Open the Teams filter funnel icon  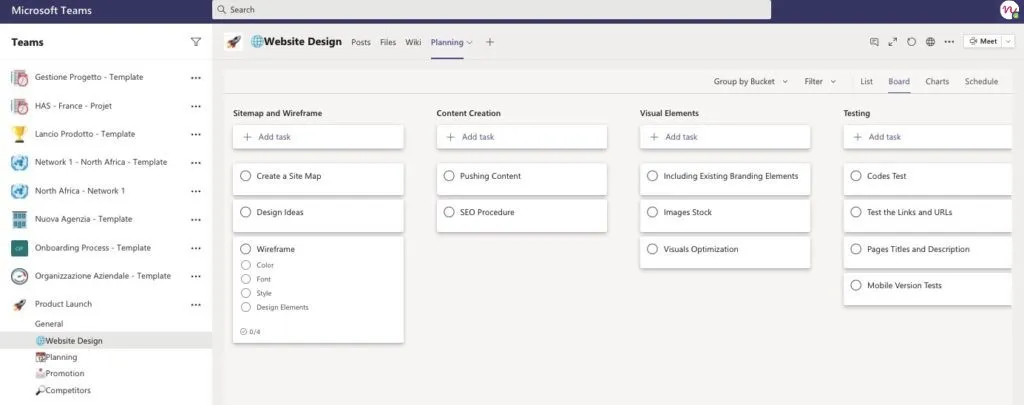[x=195, y=42]
